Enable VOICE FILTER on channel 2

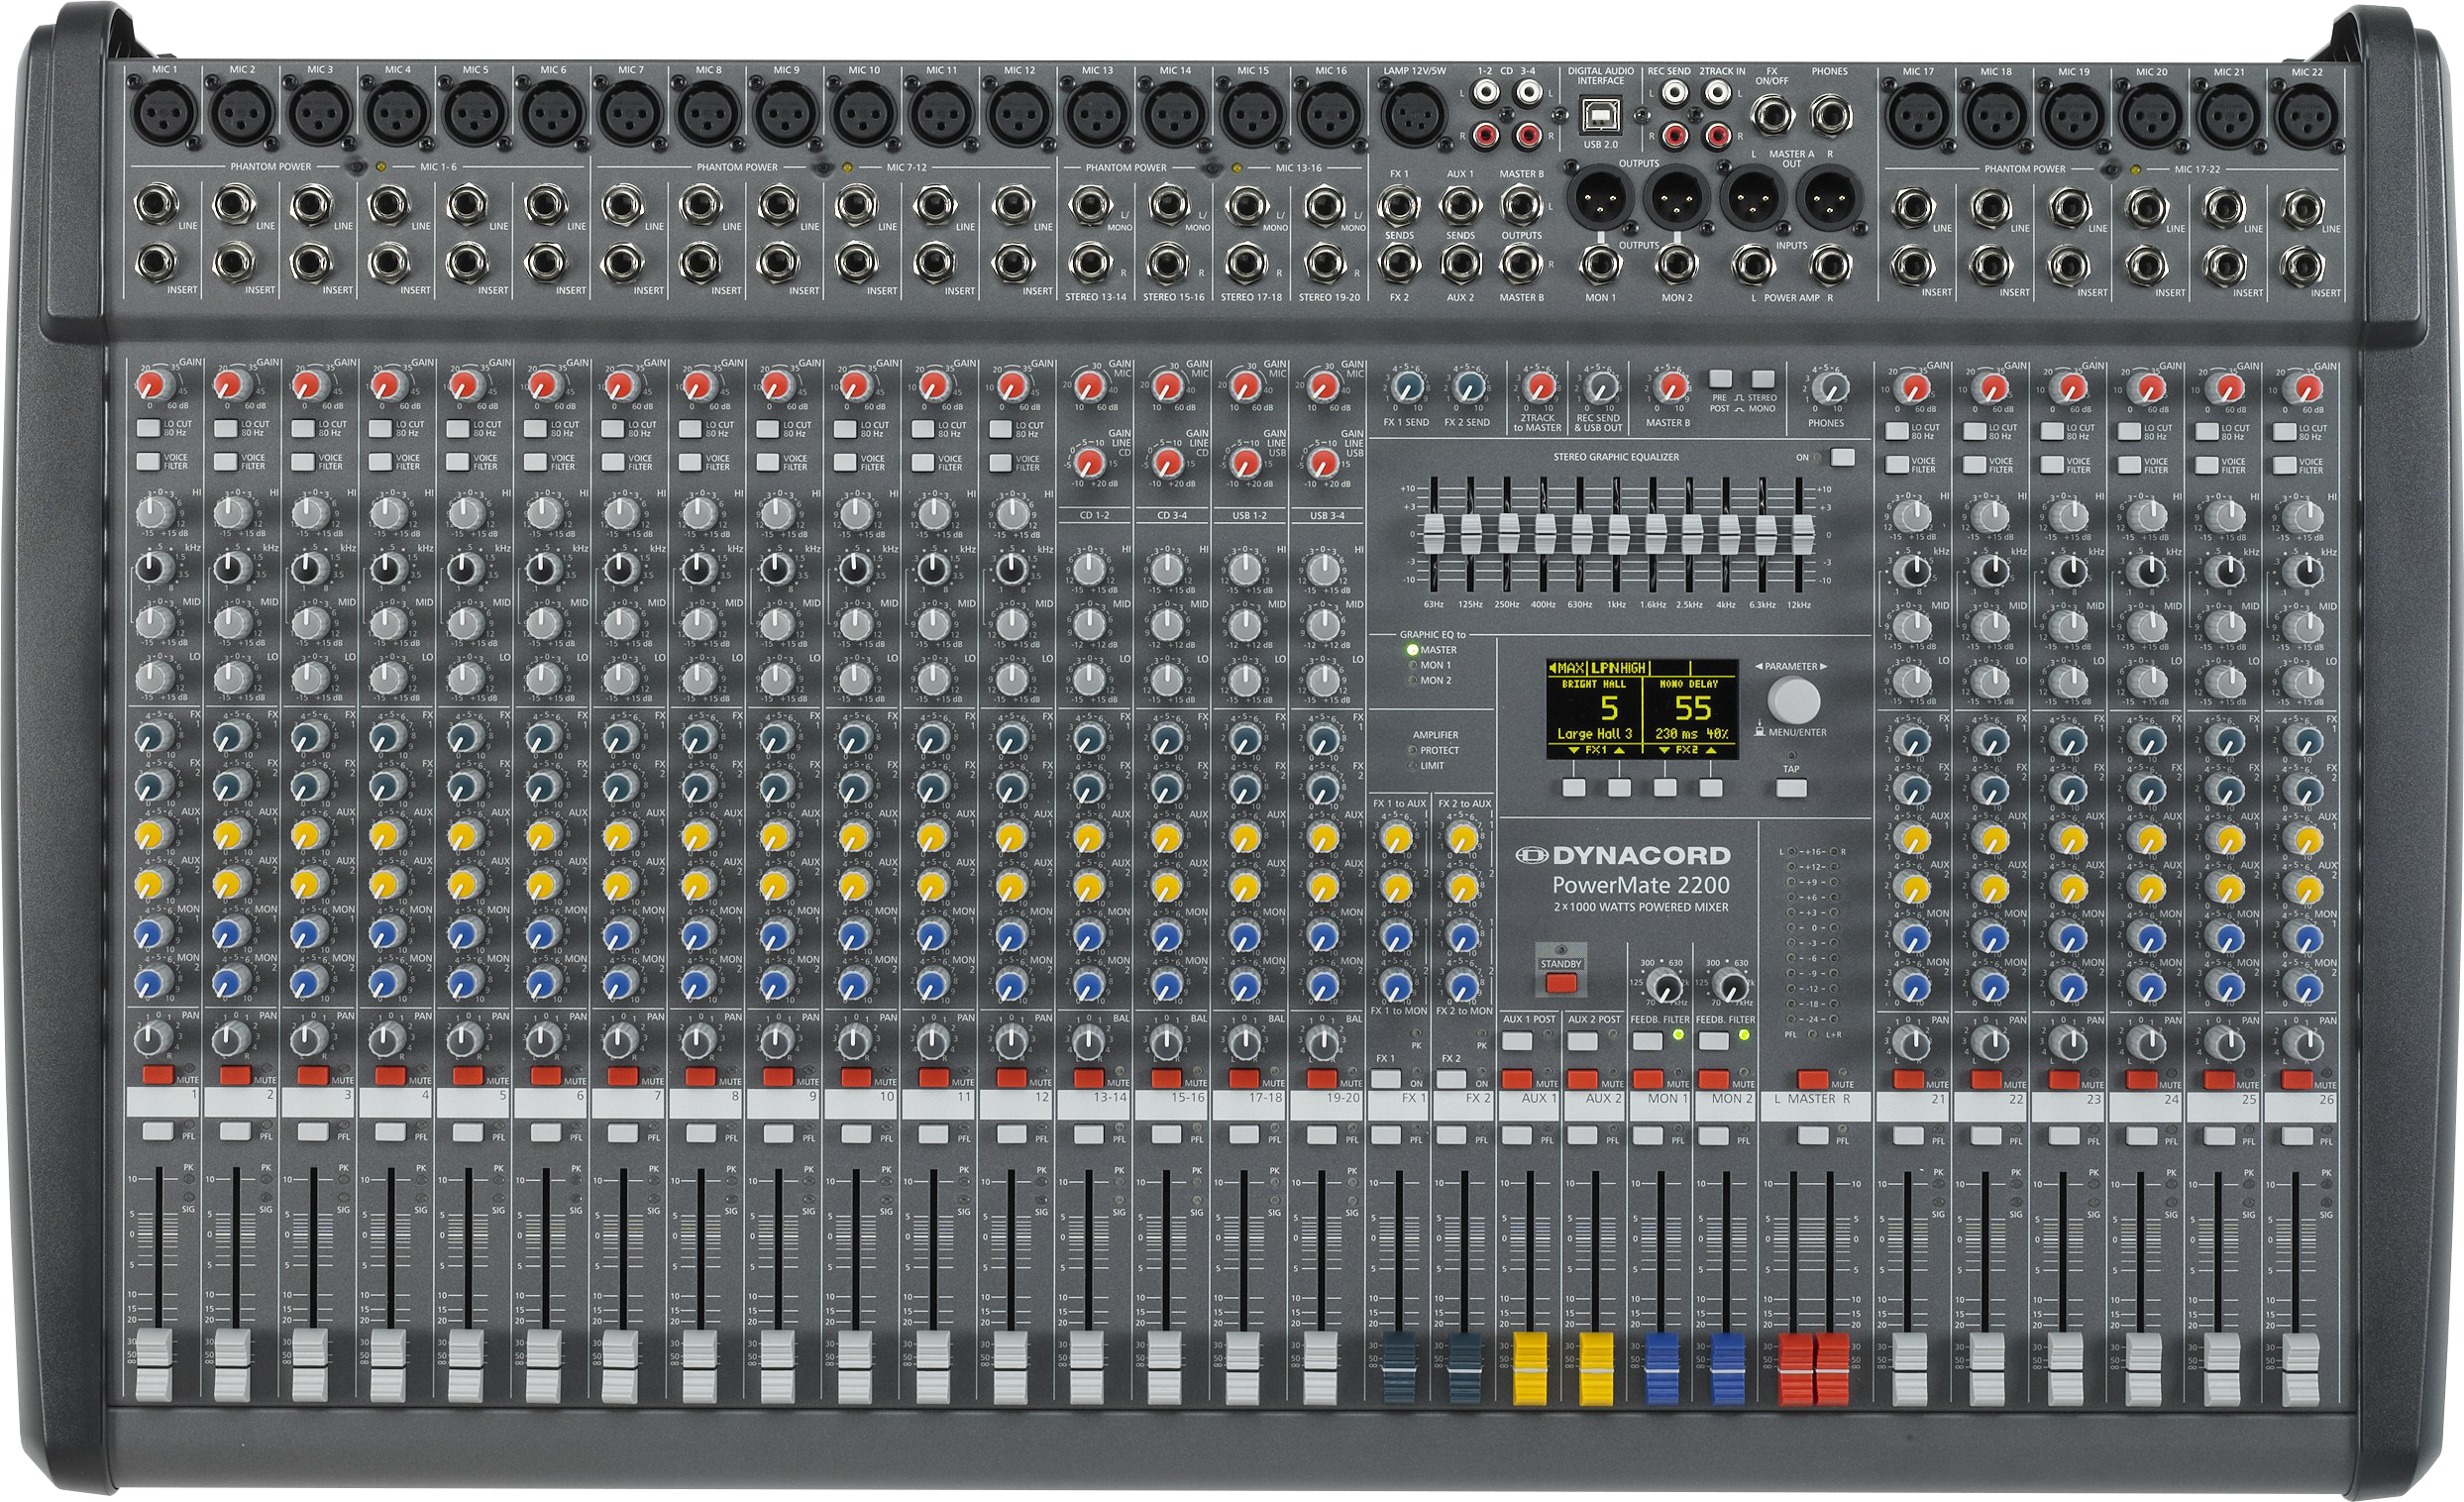click(226, 462)
